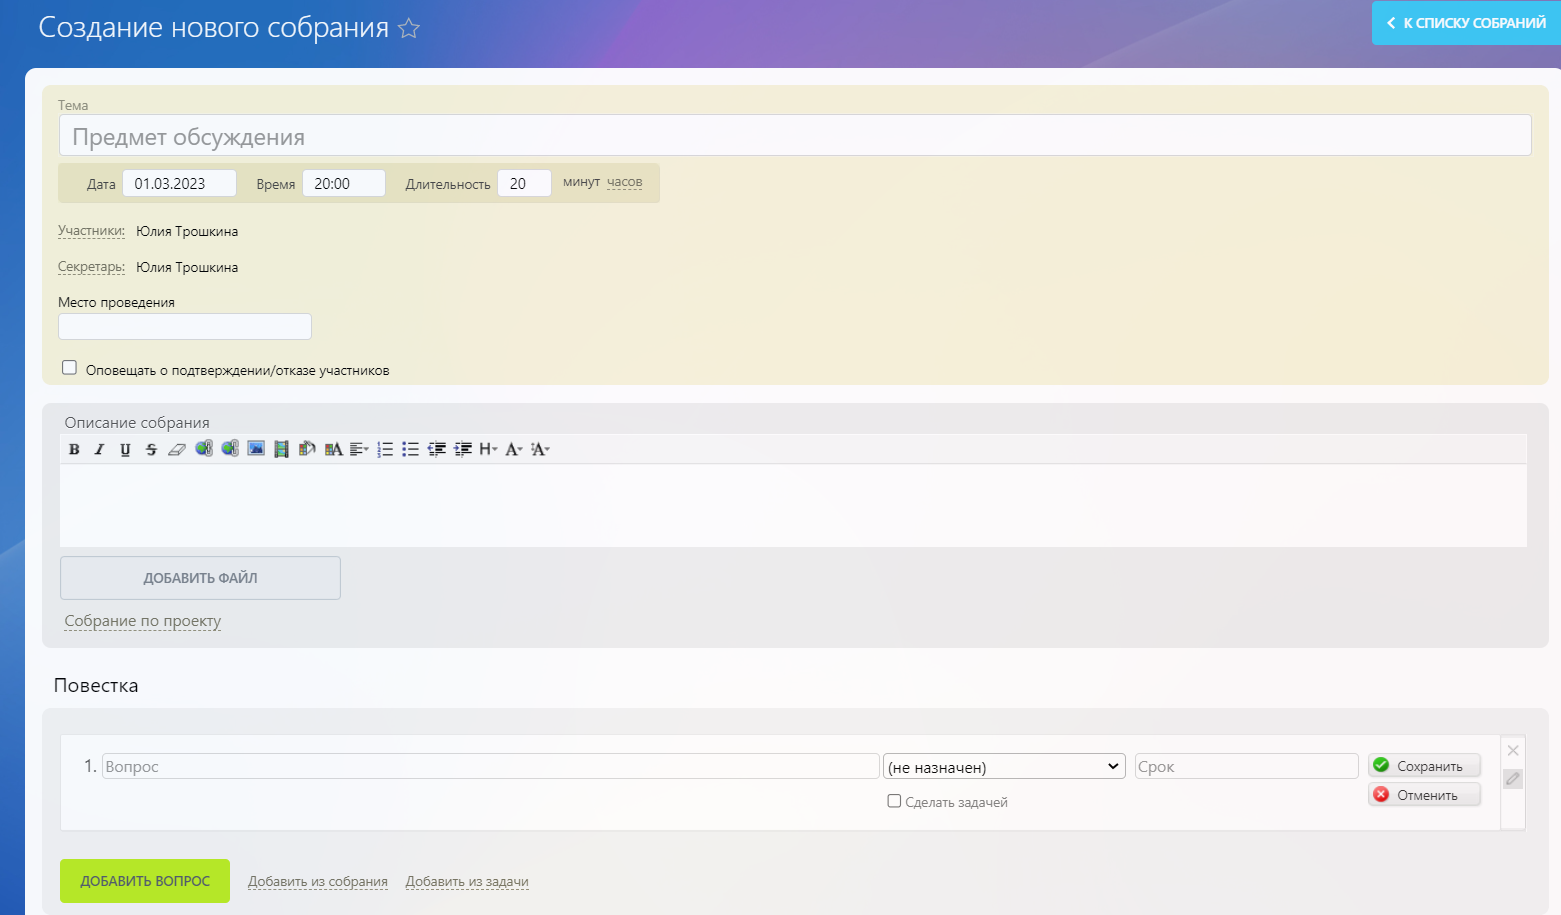1561x915 pixels.
Task: Expand the text alignment dropdown
Action: point(359,450)
